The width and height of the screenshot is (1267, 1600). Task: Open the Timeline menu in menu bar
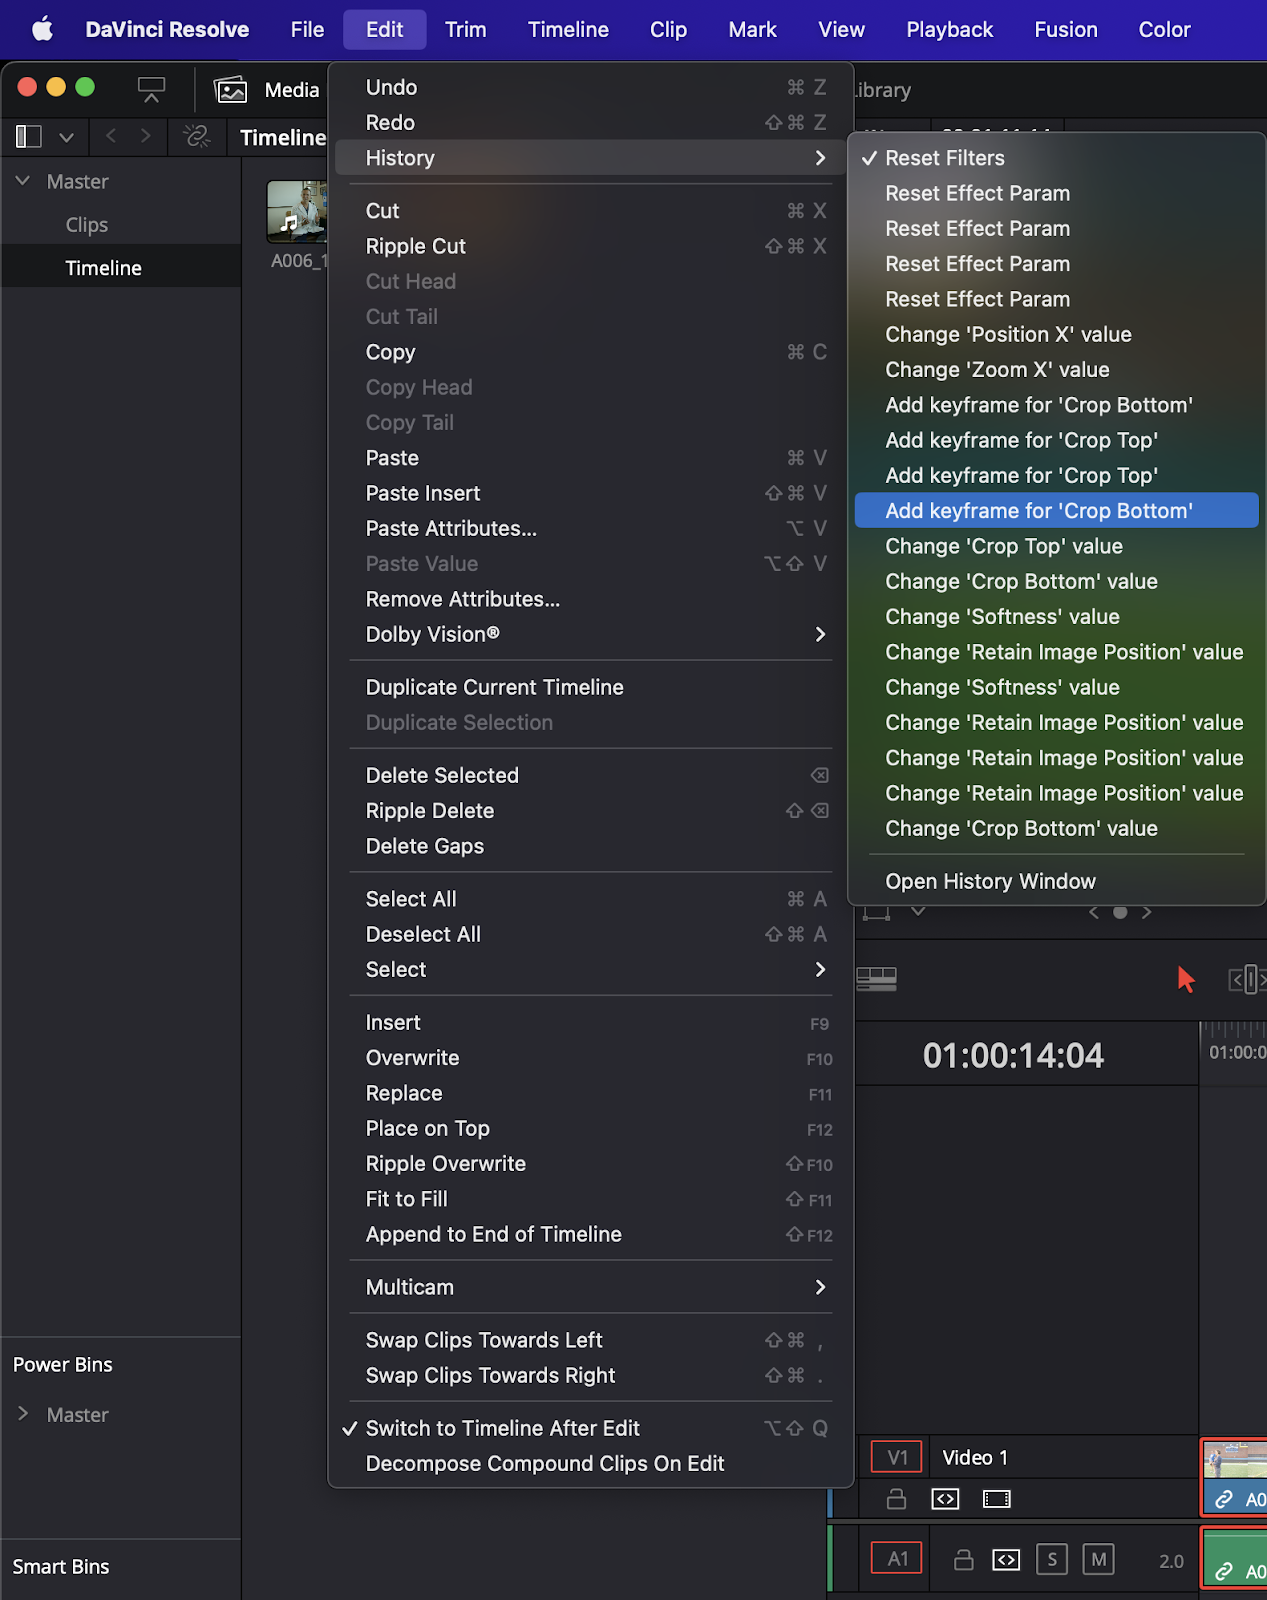[x=568, y=29]
